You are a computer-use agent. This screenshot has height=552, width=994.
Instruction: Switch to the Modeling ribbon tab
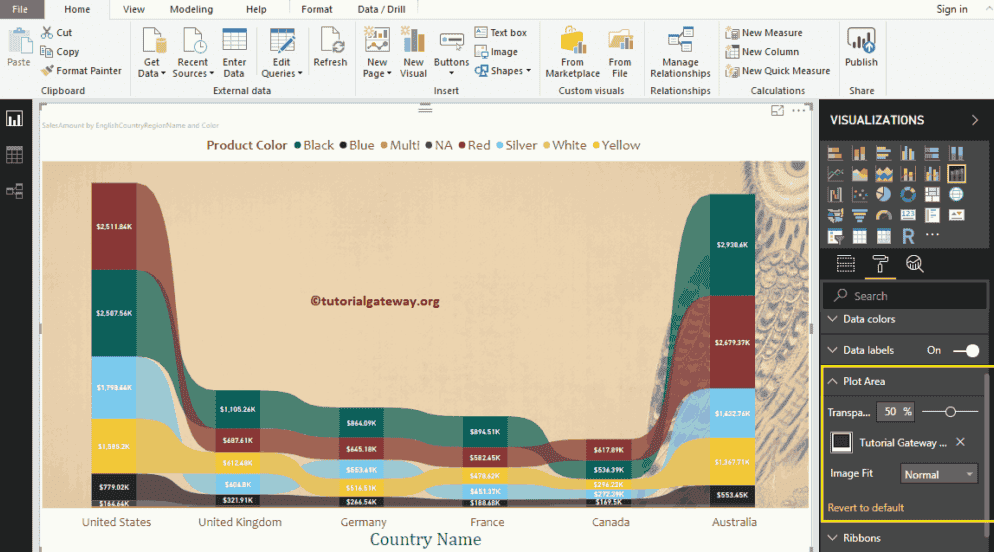point(191,9)
